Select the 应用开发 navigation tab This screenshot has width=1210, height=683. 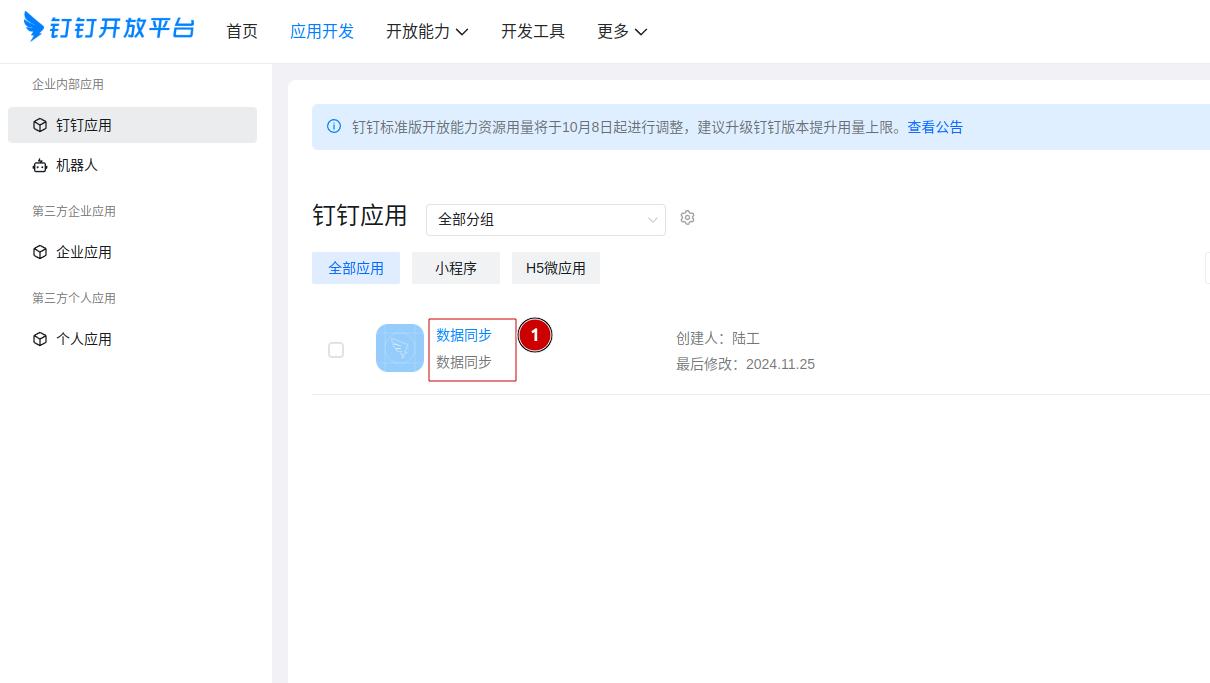pyautogui.click(x=322, y=31)
